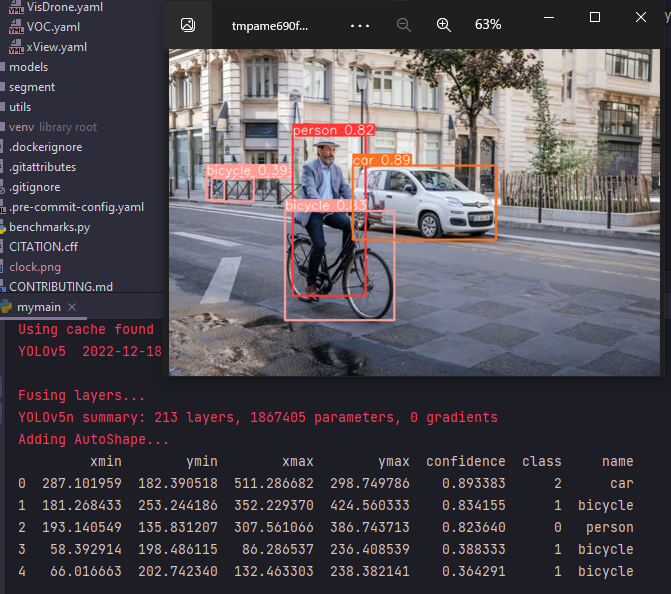Click the 'xmin' column header

(106, 461)
